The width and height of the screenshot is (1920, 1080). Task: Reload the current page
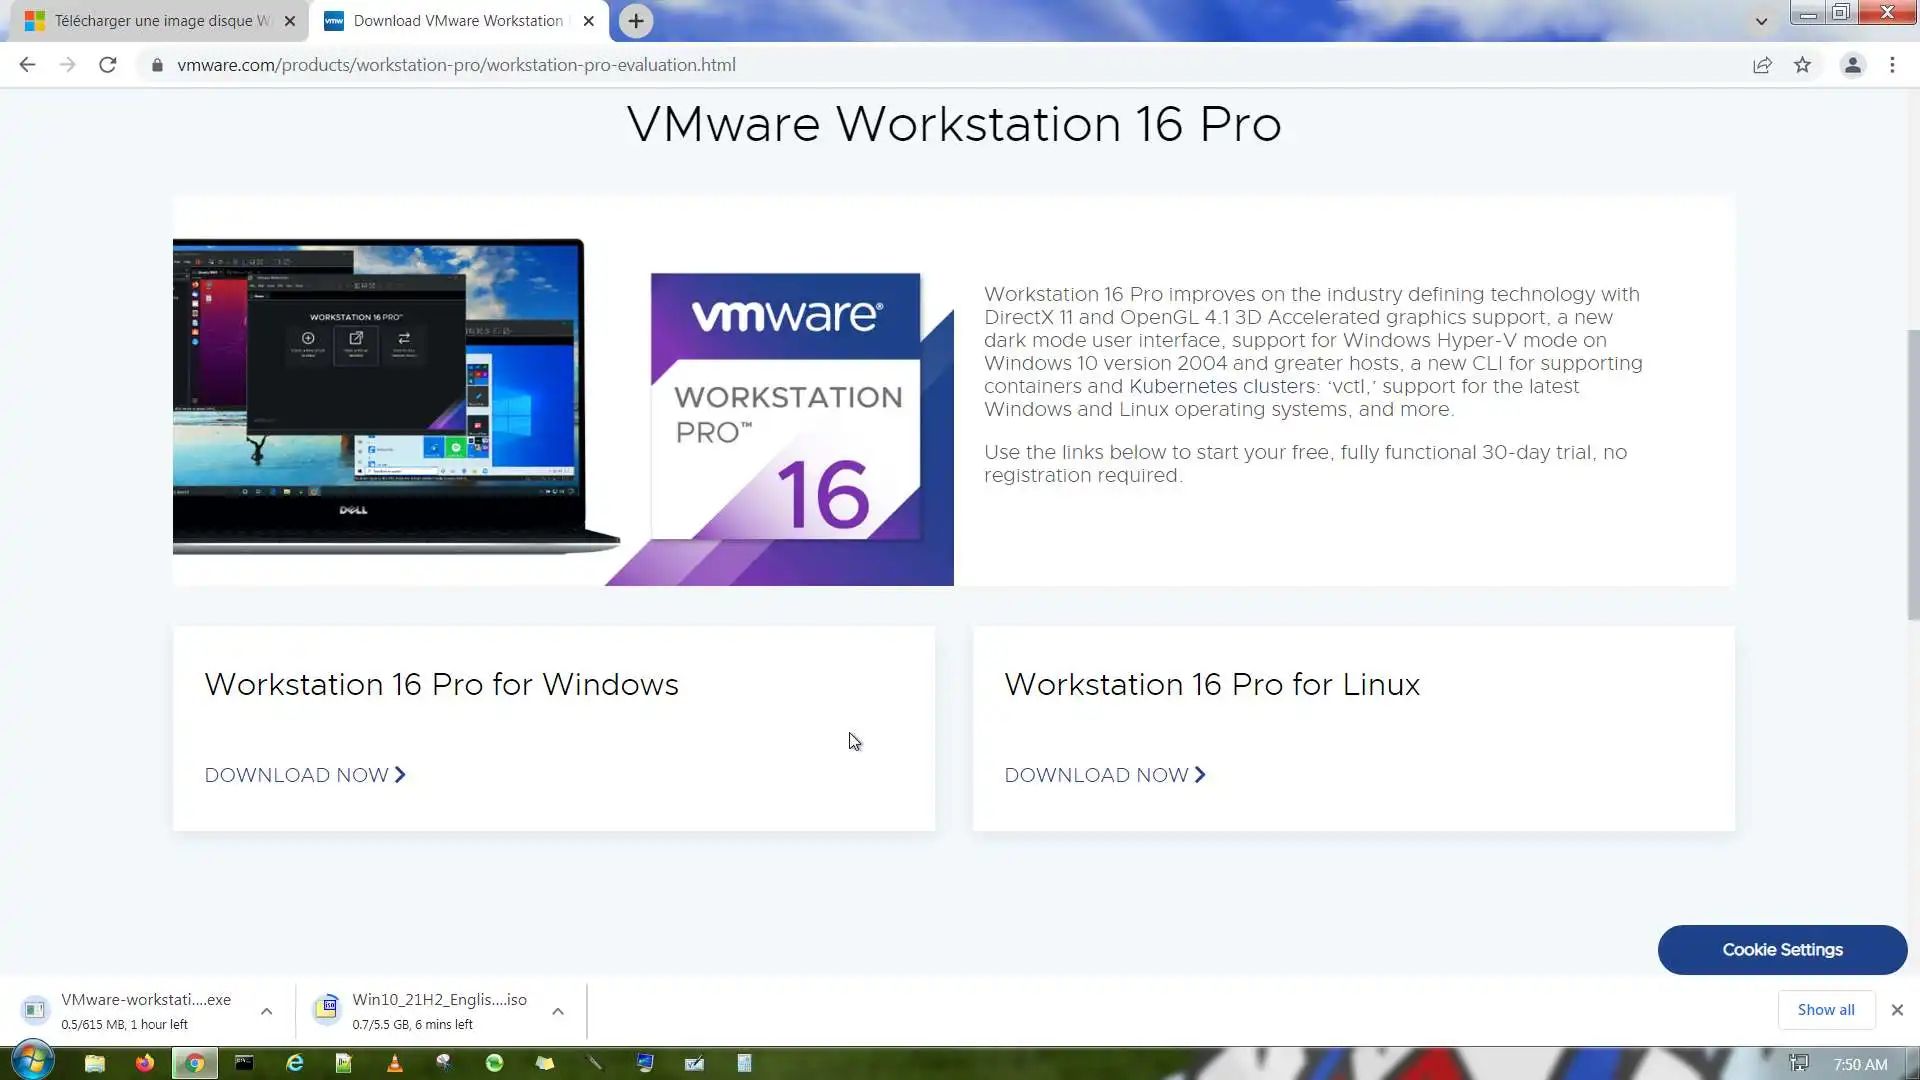click(108, 65)
